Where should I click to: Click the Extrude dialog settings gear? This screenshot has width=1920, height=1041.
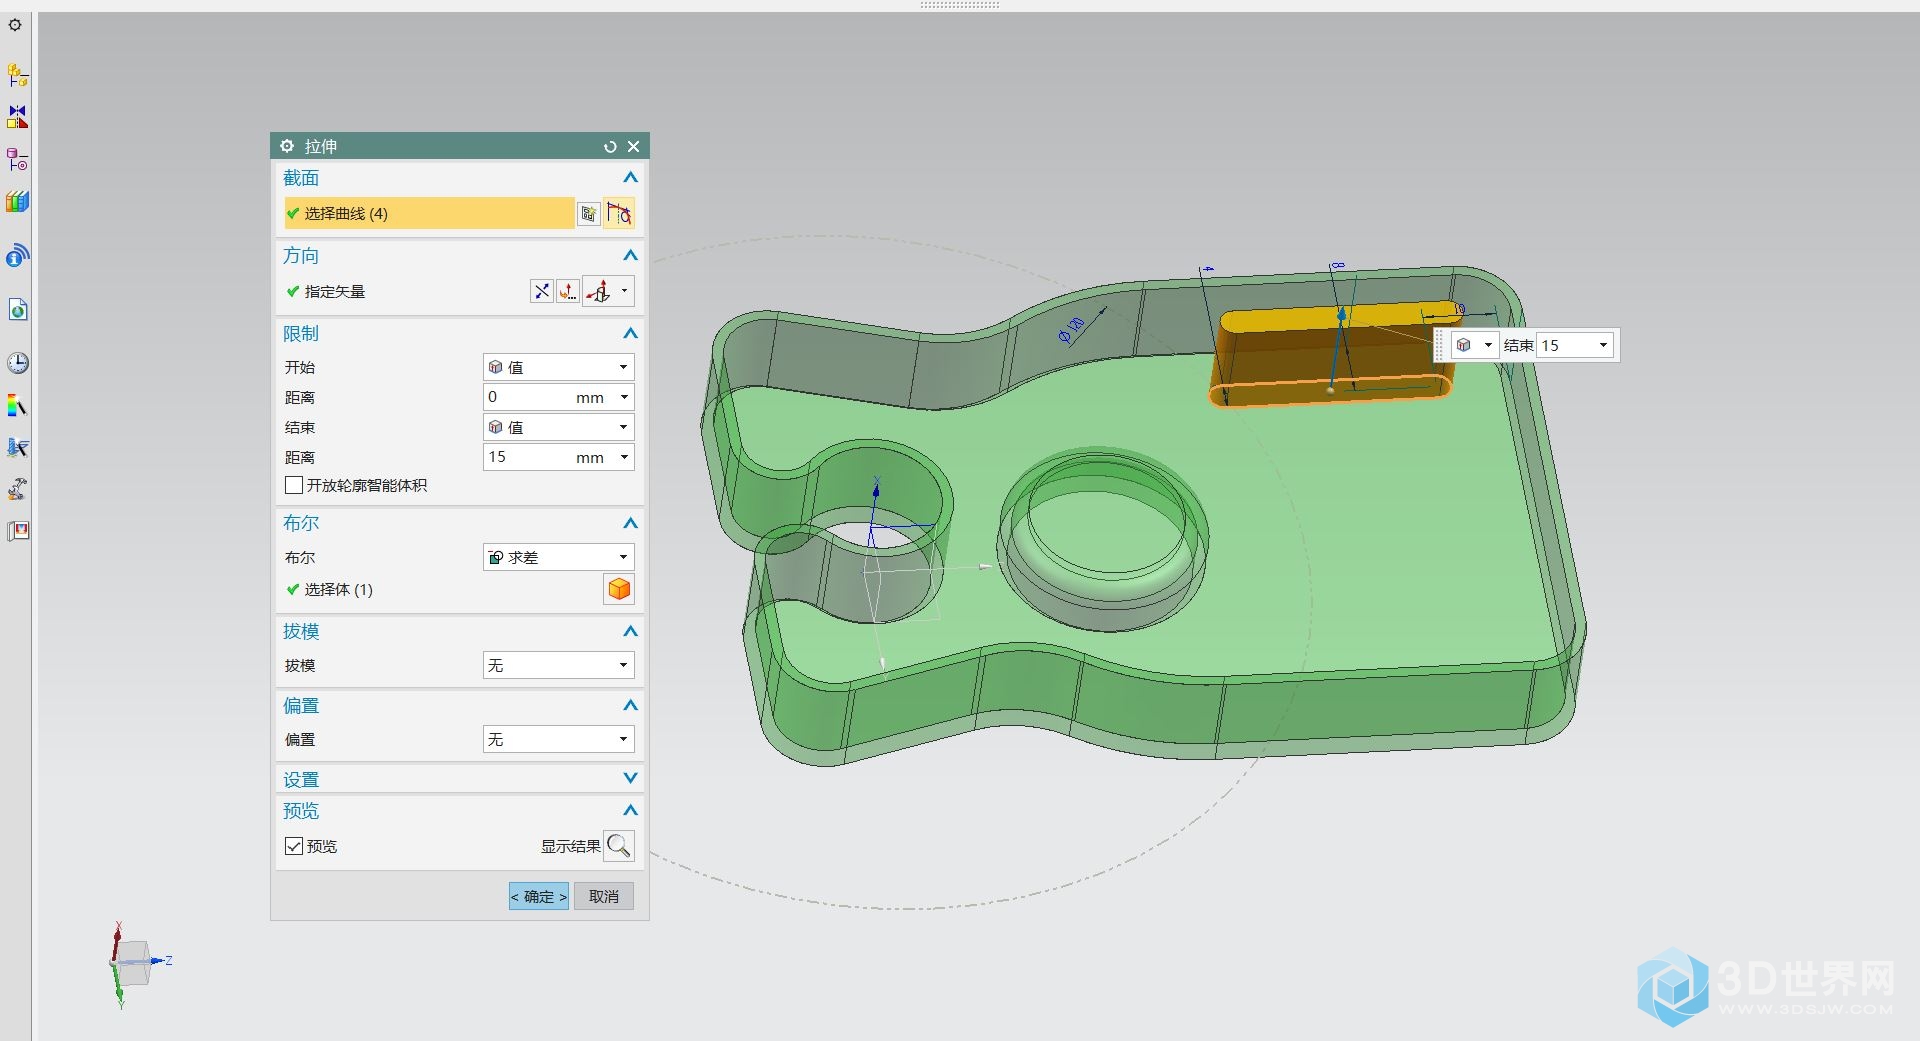click(287, 146)
